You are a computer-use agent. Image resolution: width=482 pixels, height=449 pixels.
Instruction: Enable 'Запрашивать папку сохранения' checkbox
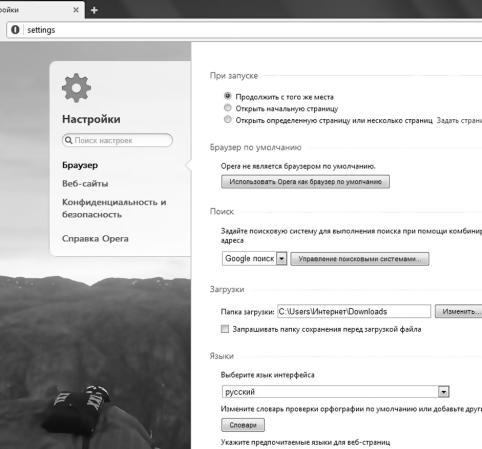(225, 329)
